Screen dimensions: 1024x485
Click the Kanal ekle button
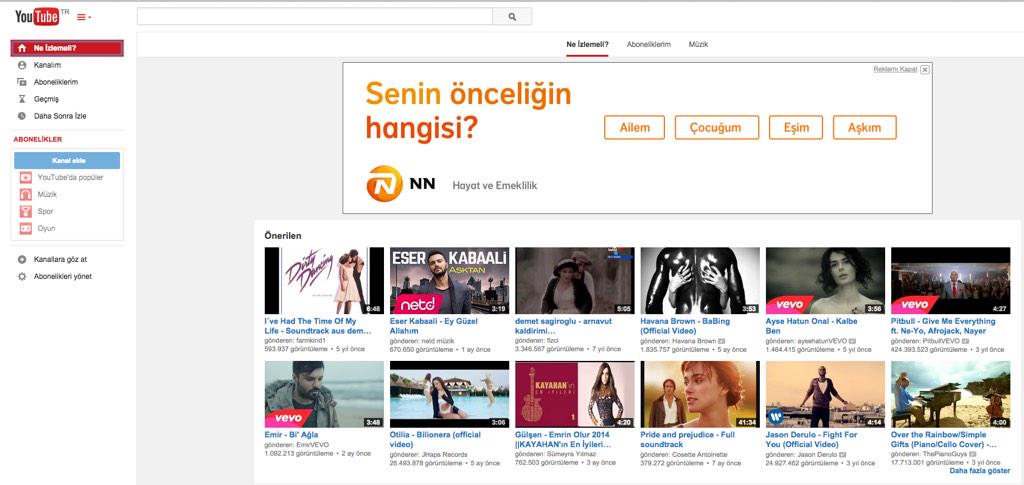[67, 161]
